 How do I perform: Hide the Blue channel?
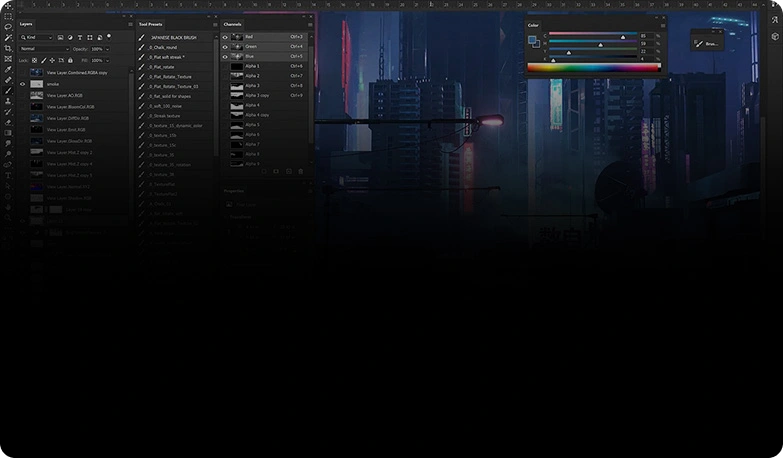(225, 57)
